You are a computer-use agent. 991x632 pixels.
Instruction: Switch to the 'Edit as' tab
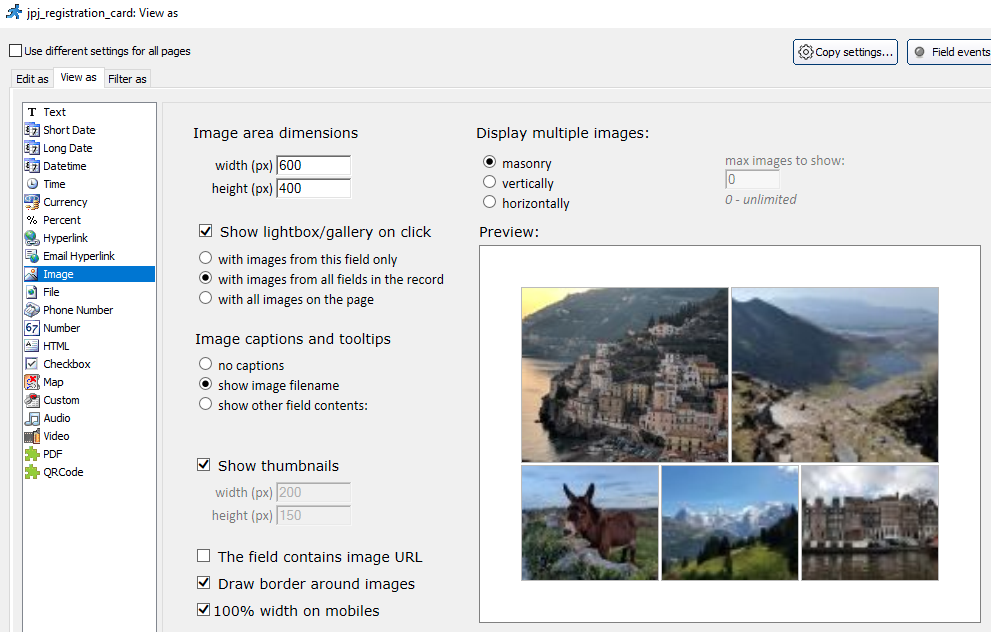click(x=32, y=79)
